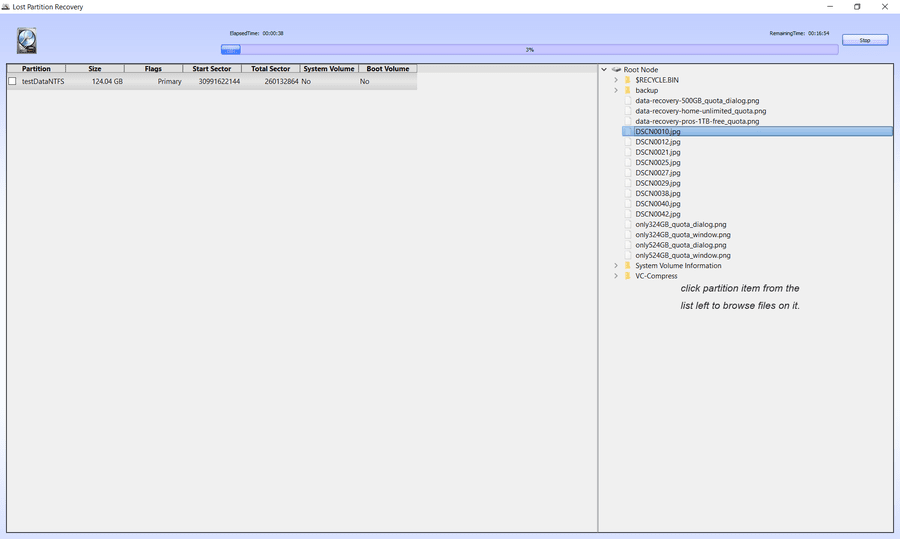Click the System Volume column header

pos(329,69)
